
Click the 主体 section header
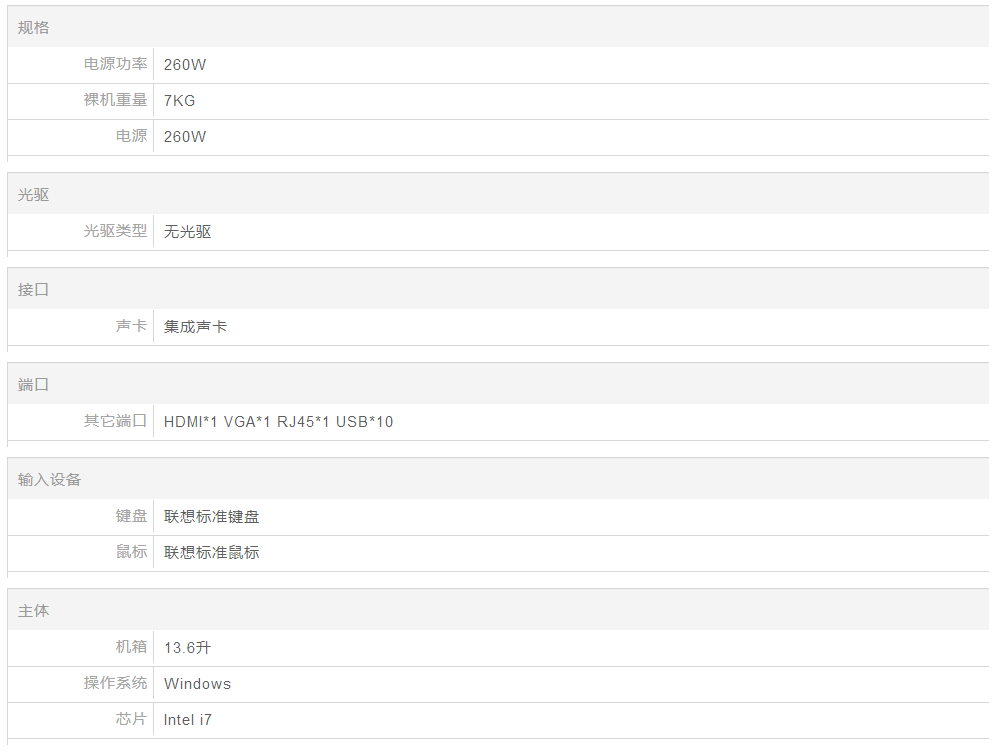pyautogui.click(x=33, y=611)
